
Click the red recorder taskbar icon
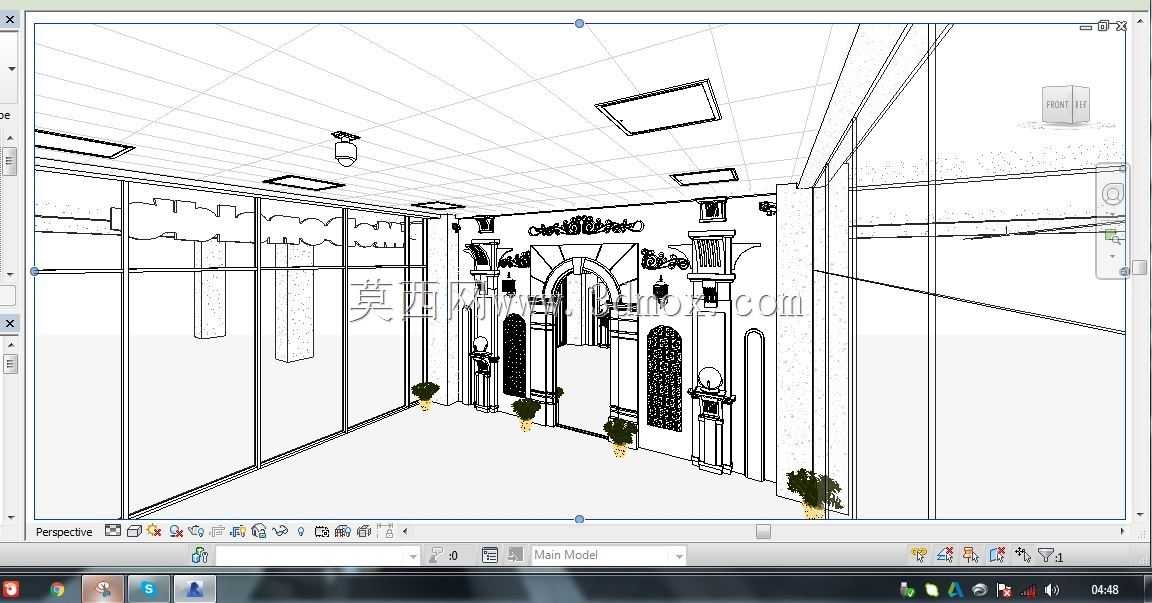click(12, 589)
